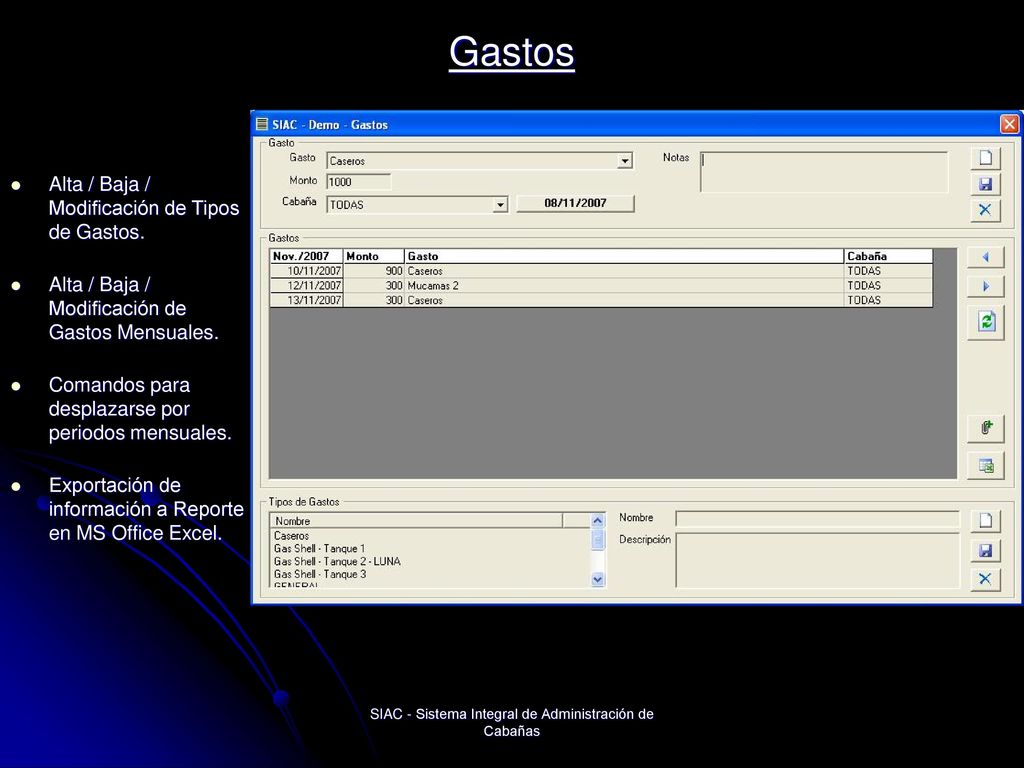
Task: Click the 08/11/2007 date button
Action: [x=575, y=203]
